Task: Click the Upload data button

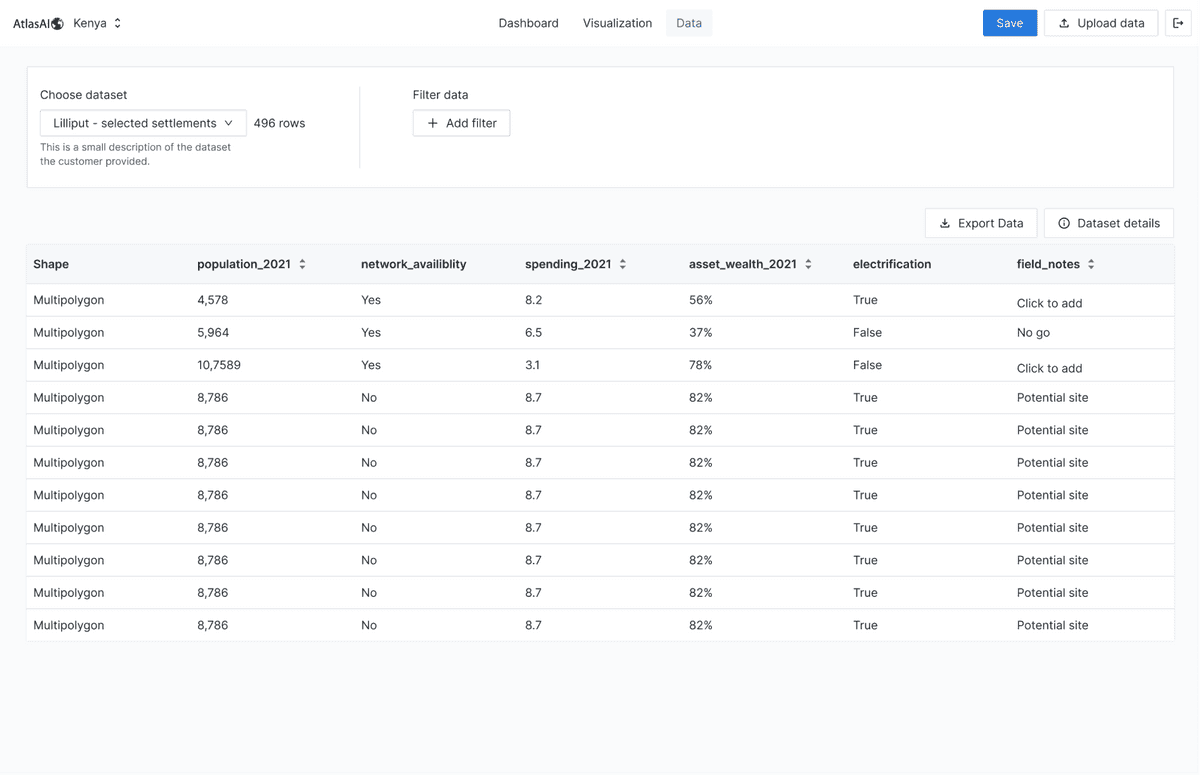Action: pos(1101,23)
